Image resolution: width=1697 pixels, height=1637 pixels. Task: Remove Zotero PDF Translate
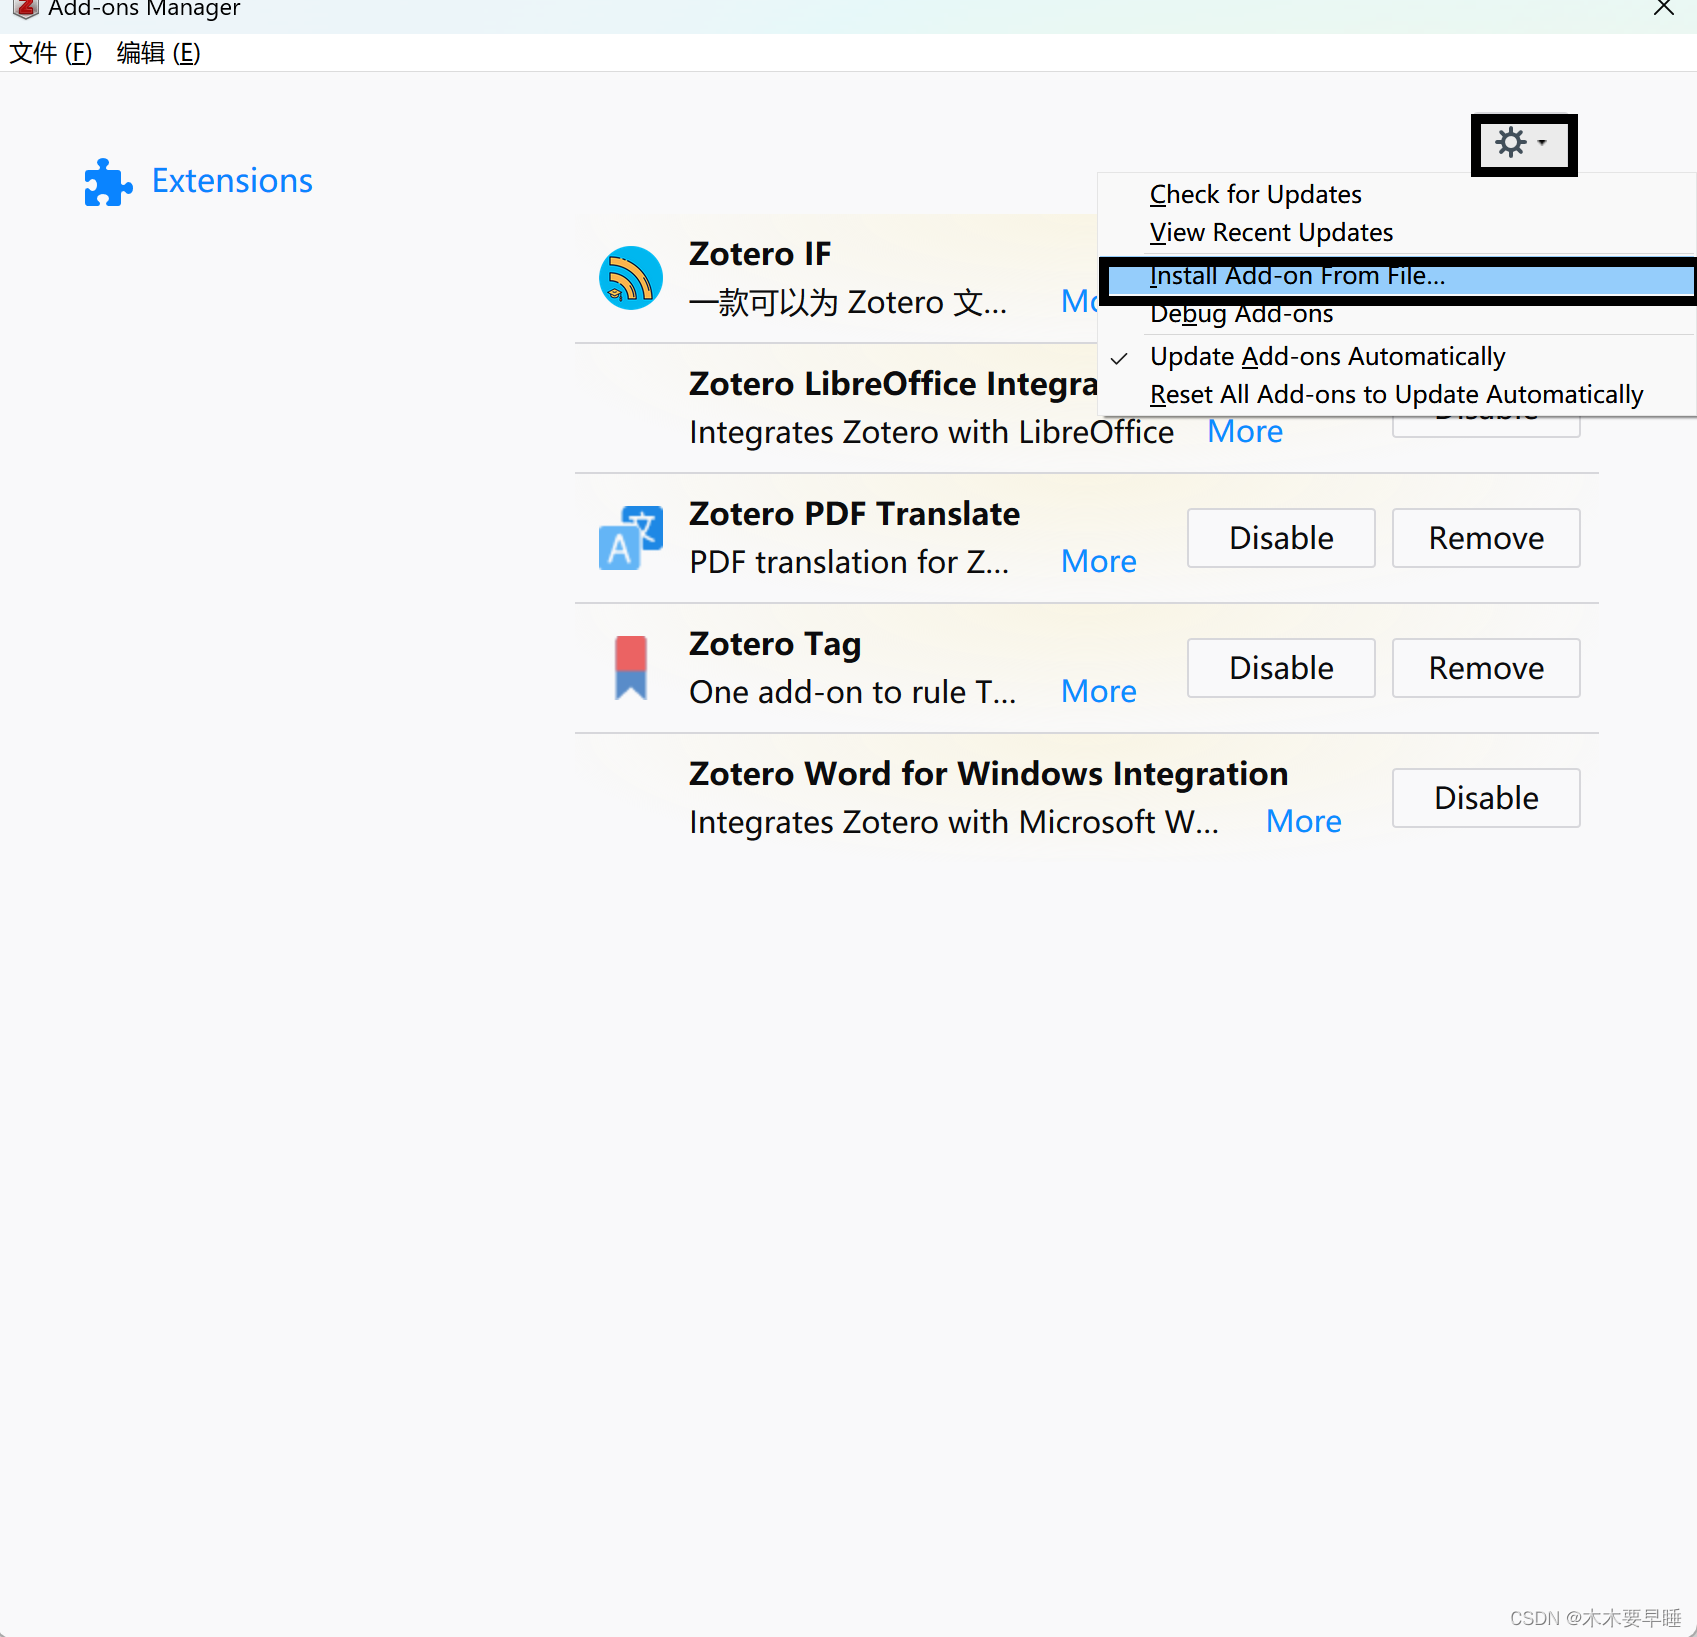click(1486, 538)
